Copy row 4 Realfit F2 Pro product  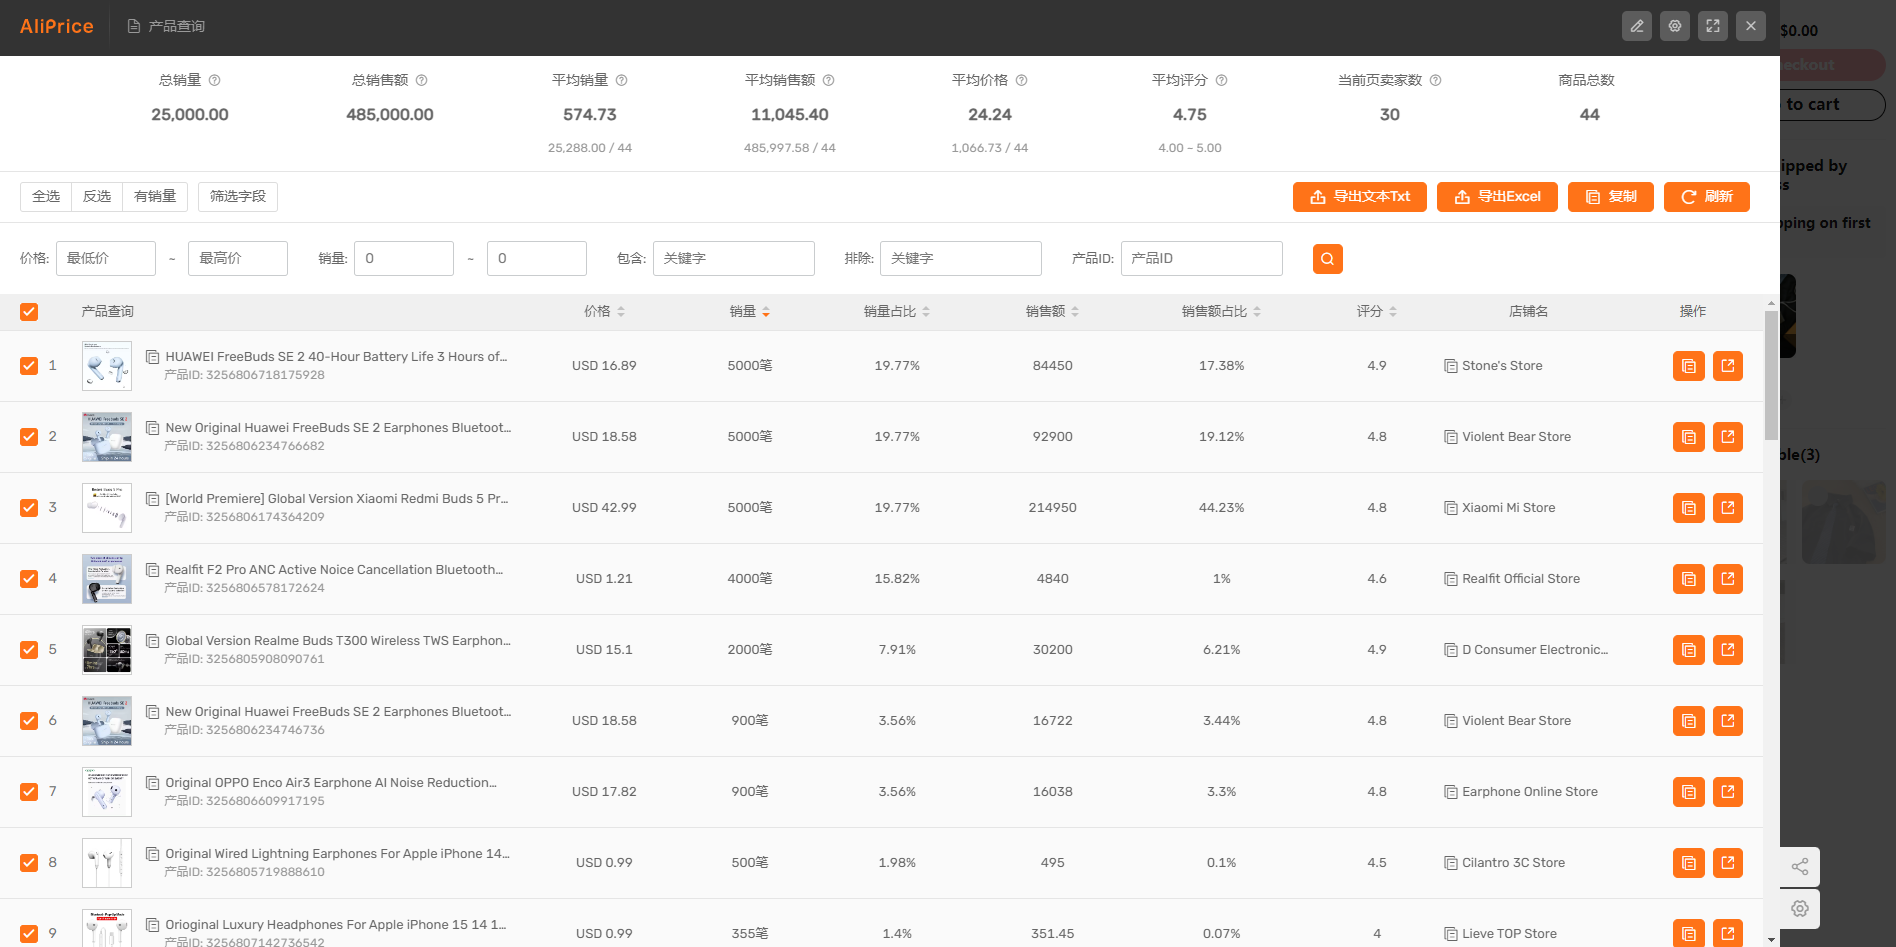pos(1689,579)
